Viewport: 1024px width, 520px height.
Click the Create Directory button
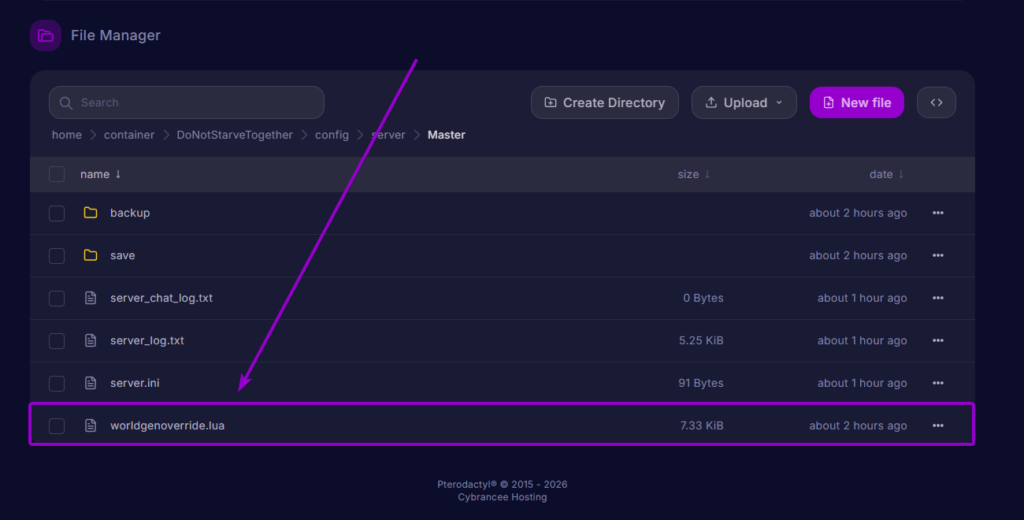point(605,103)
